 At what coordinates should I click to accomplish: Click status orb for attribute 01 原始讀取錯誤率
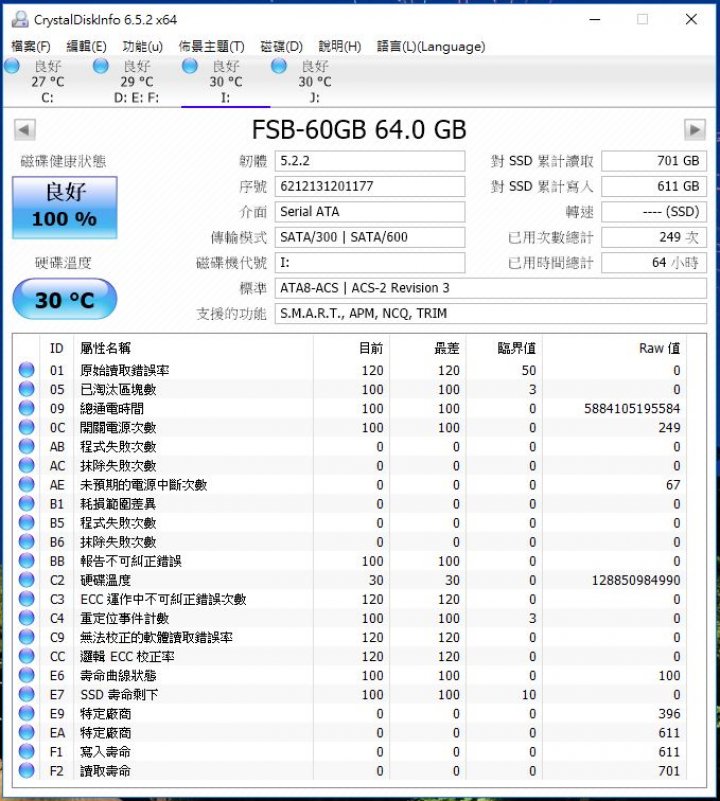click(27, 370)
